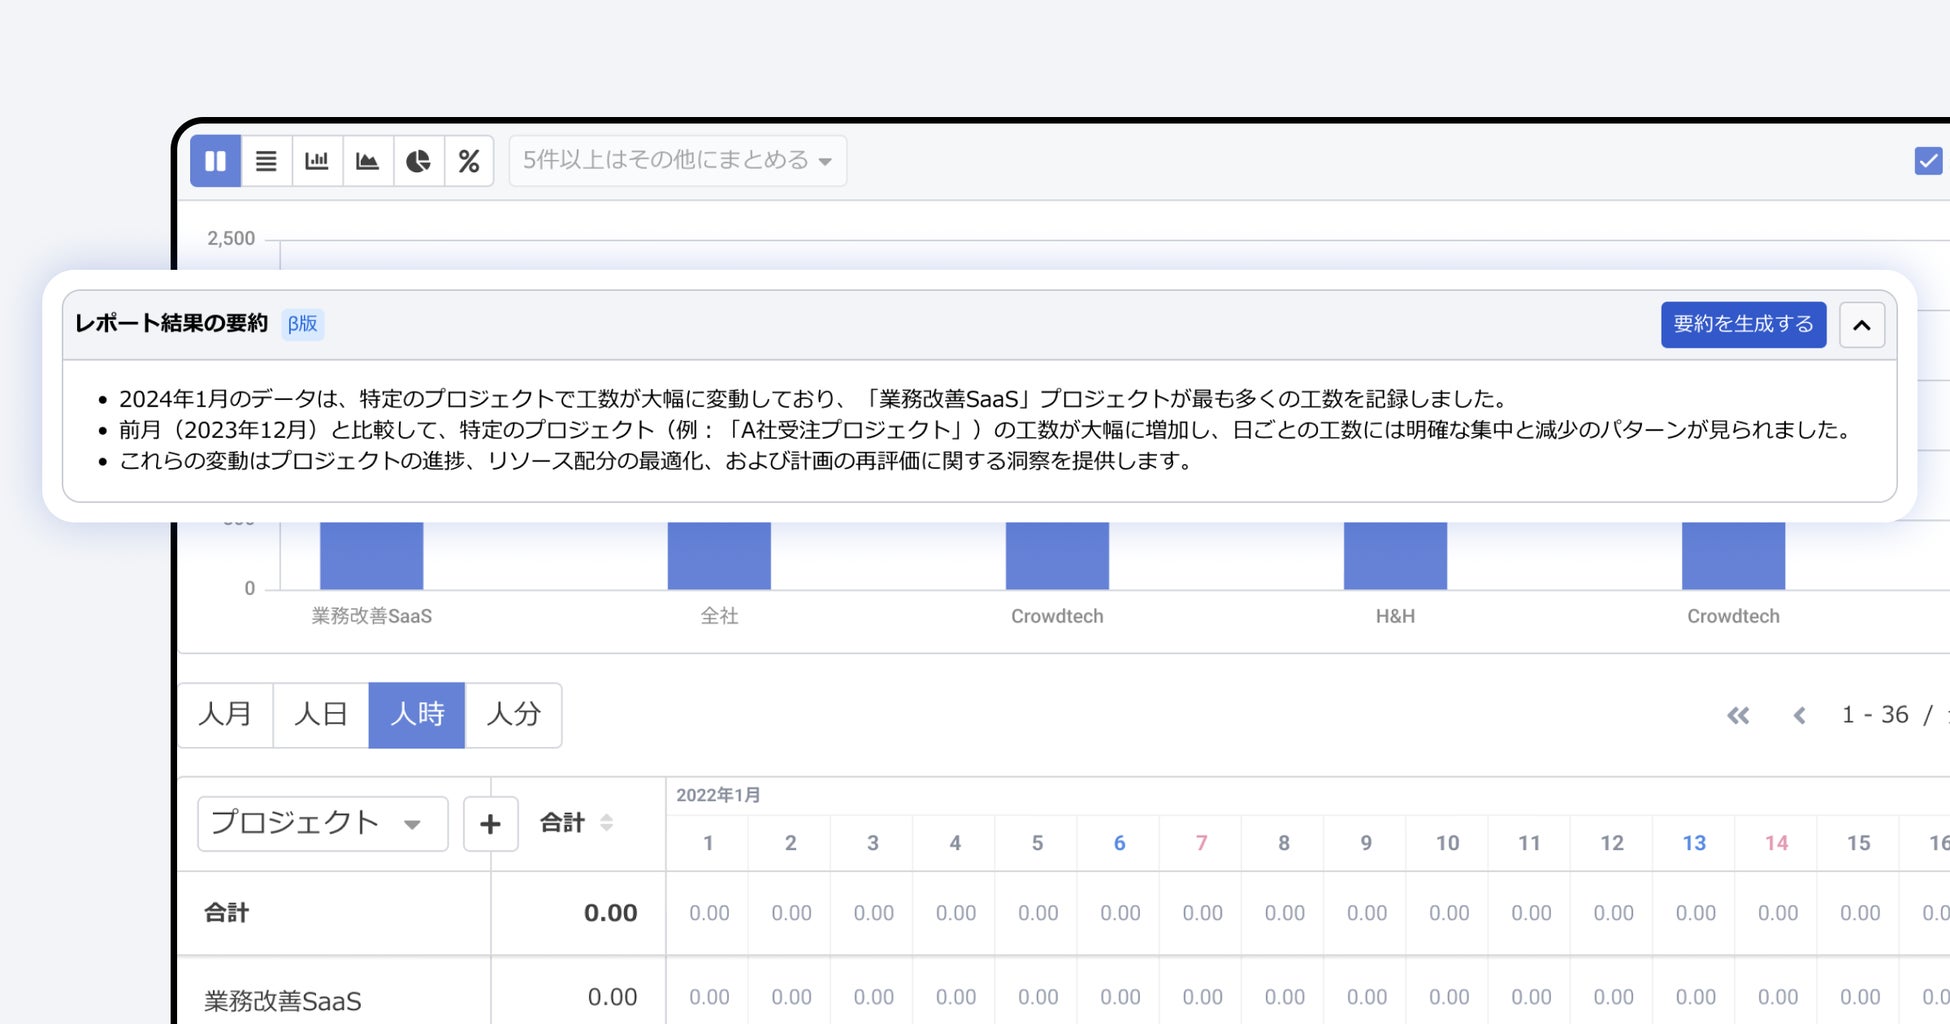Collapse the レポート結果の要約 panel
Image resolution: width=1950 pixels, height=1024 pixels.
coord(1862,325)
